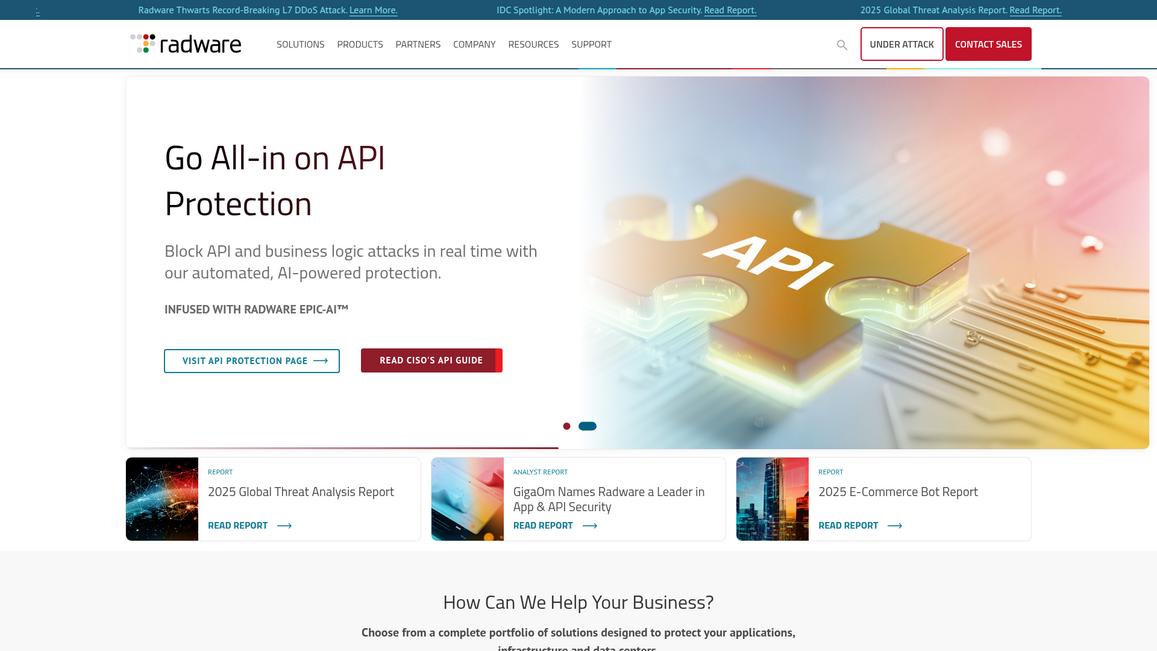Click Infused with Radware EPIC-AI text
Image resolution: width=1157 pixels, height=651 pixels.
pos(256,309)
